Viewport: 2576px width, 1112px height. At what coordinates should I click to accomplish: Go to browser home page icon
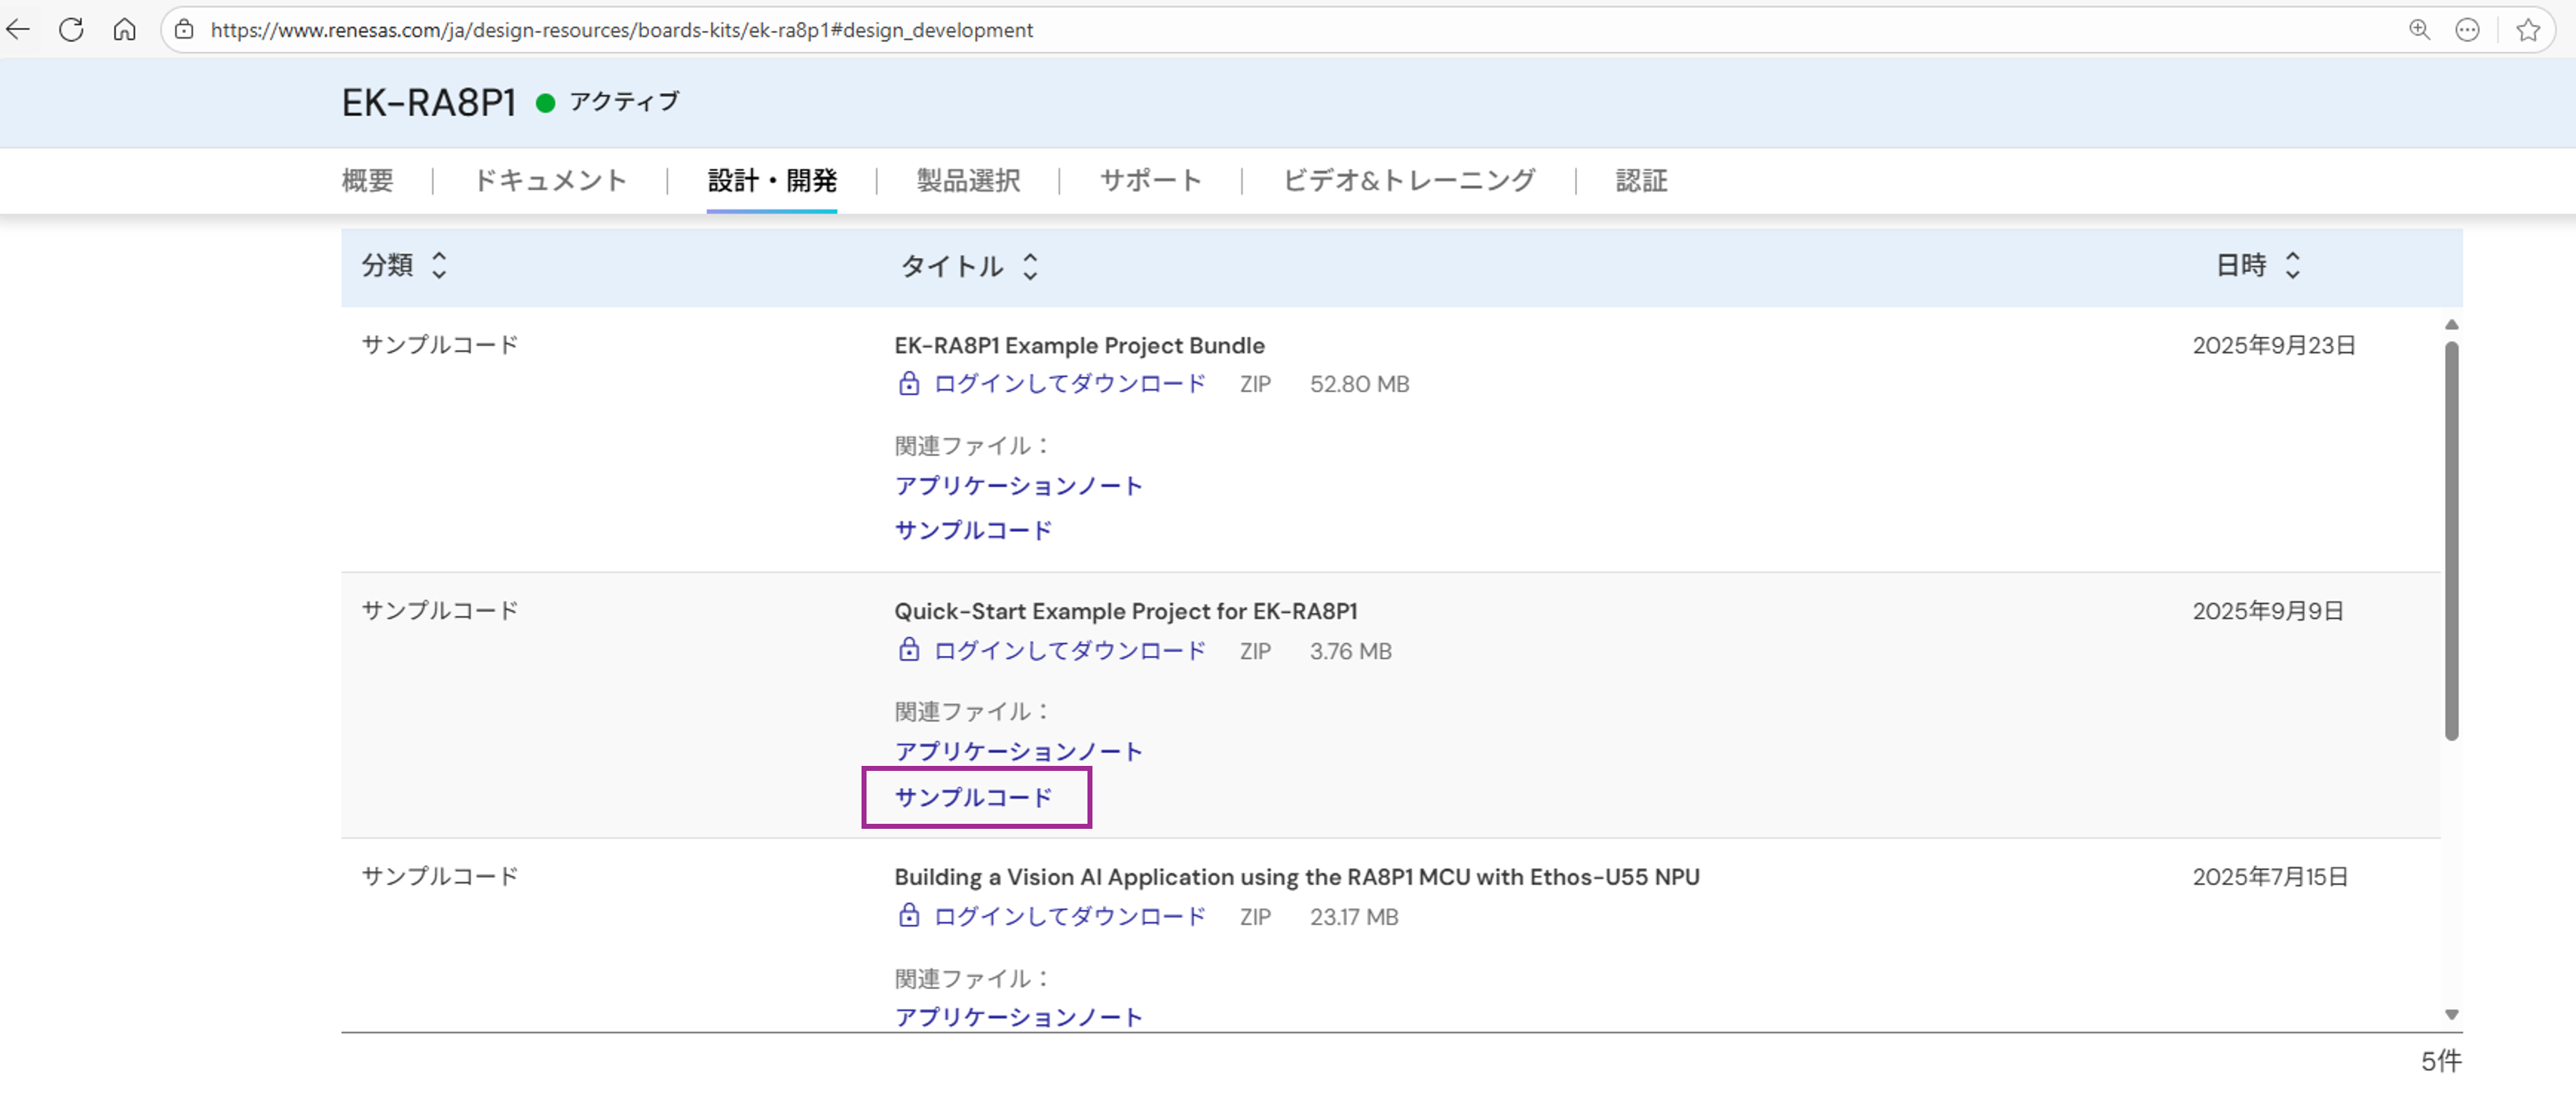[124, 30]
